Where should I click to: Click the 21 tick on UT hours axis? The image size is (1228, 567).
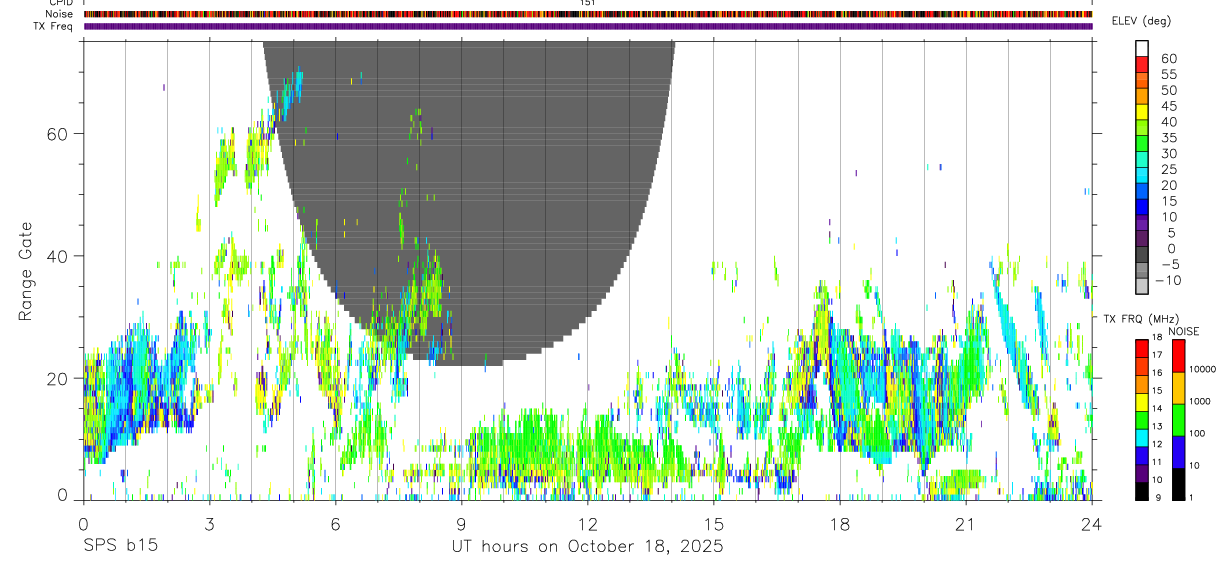[x=966, y=523]
